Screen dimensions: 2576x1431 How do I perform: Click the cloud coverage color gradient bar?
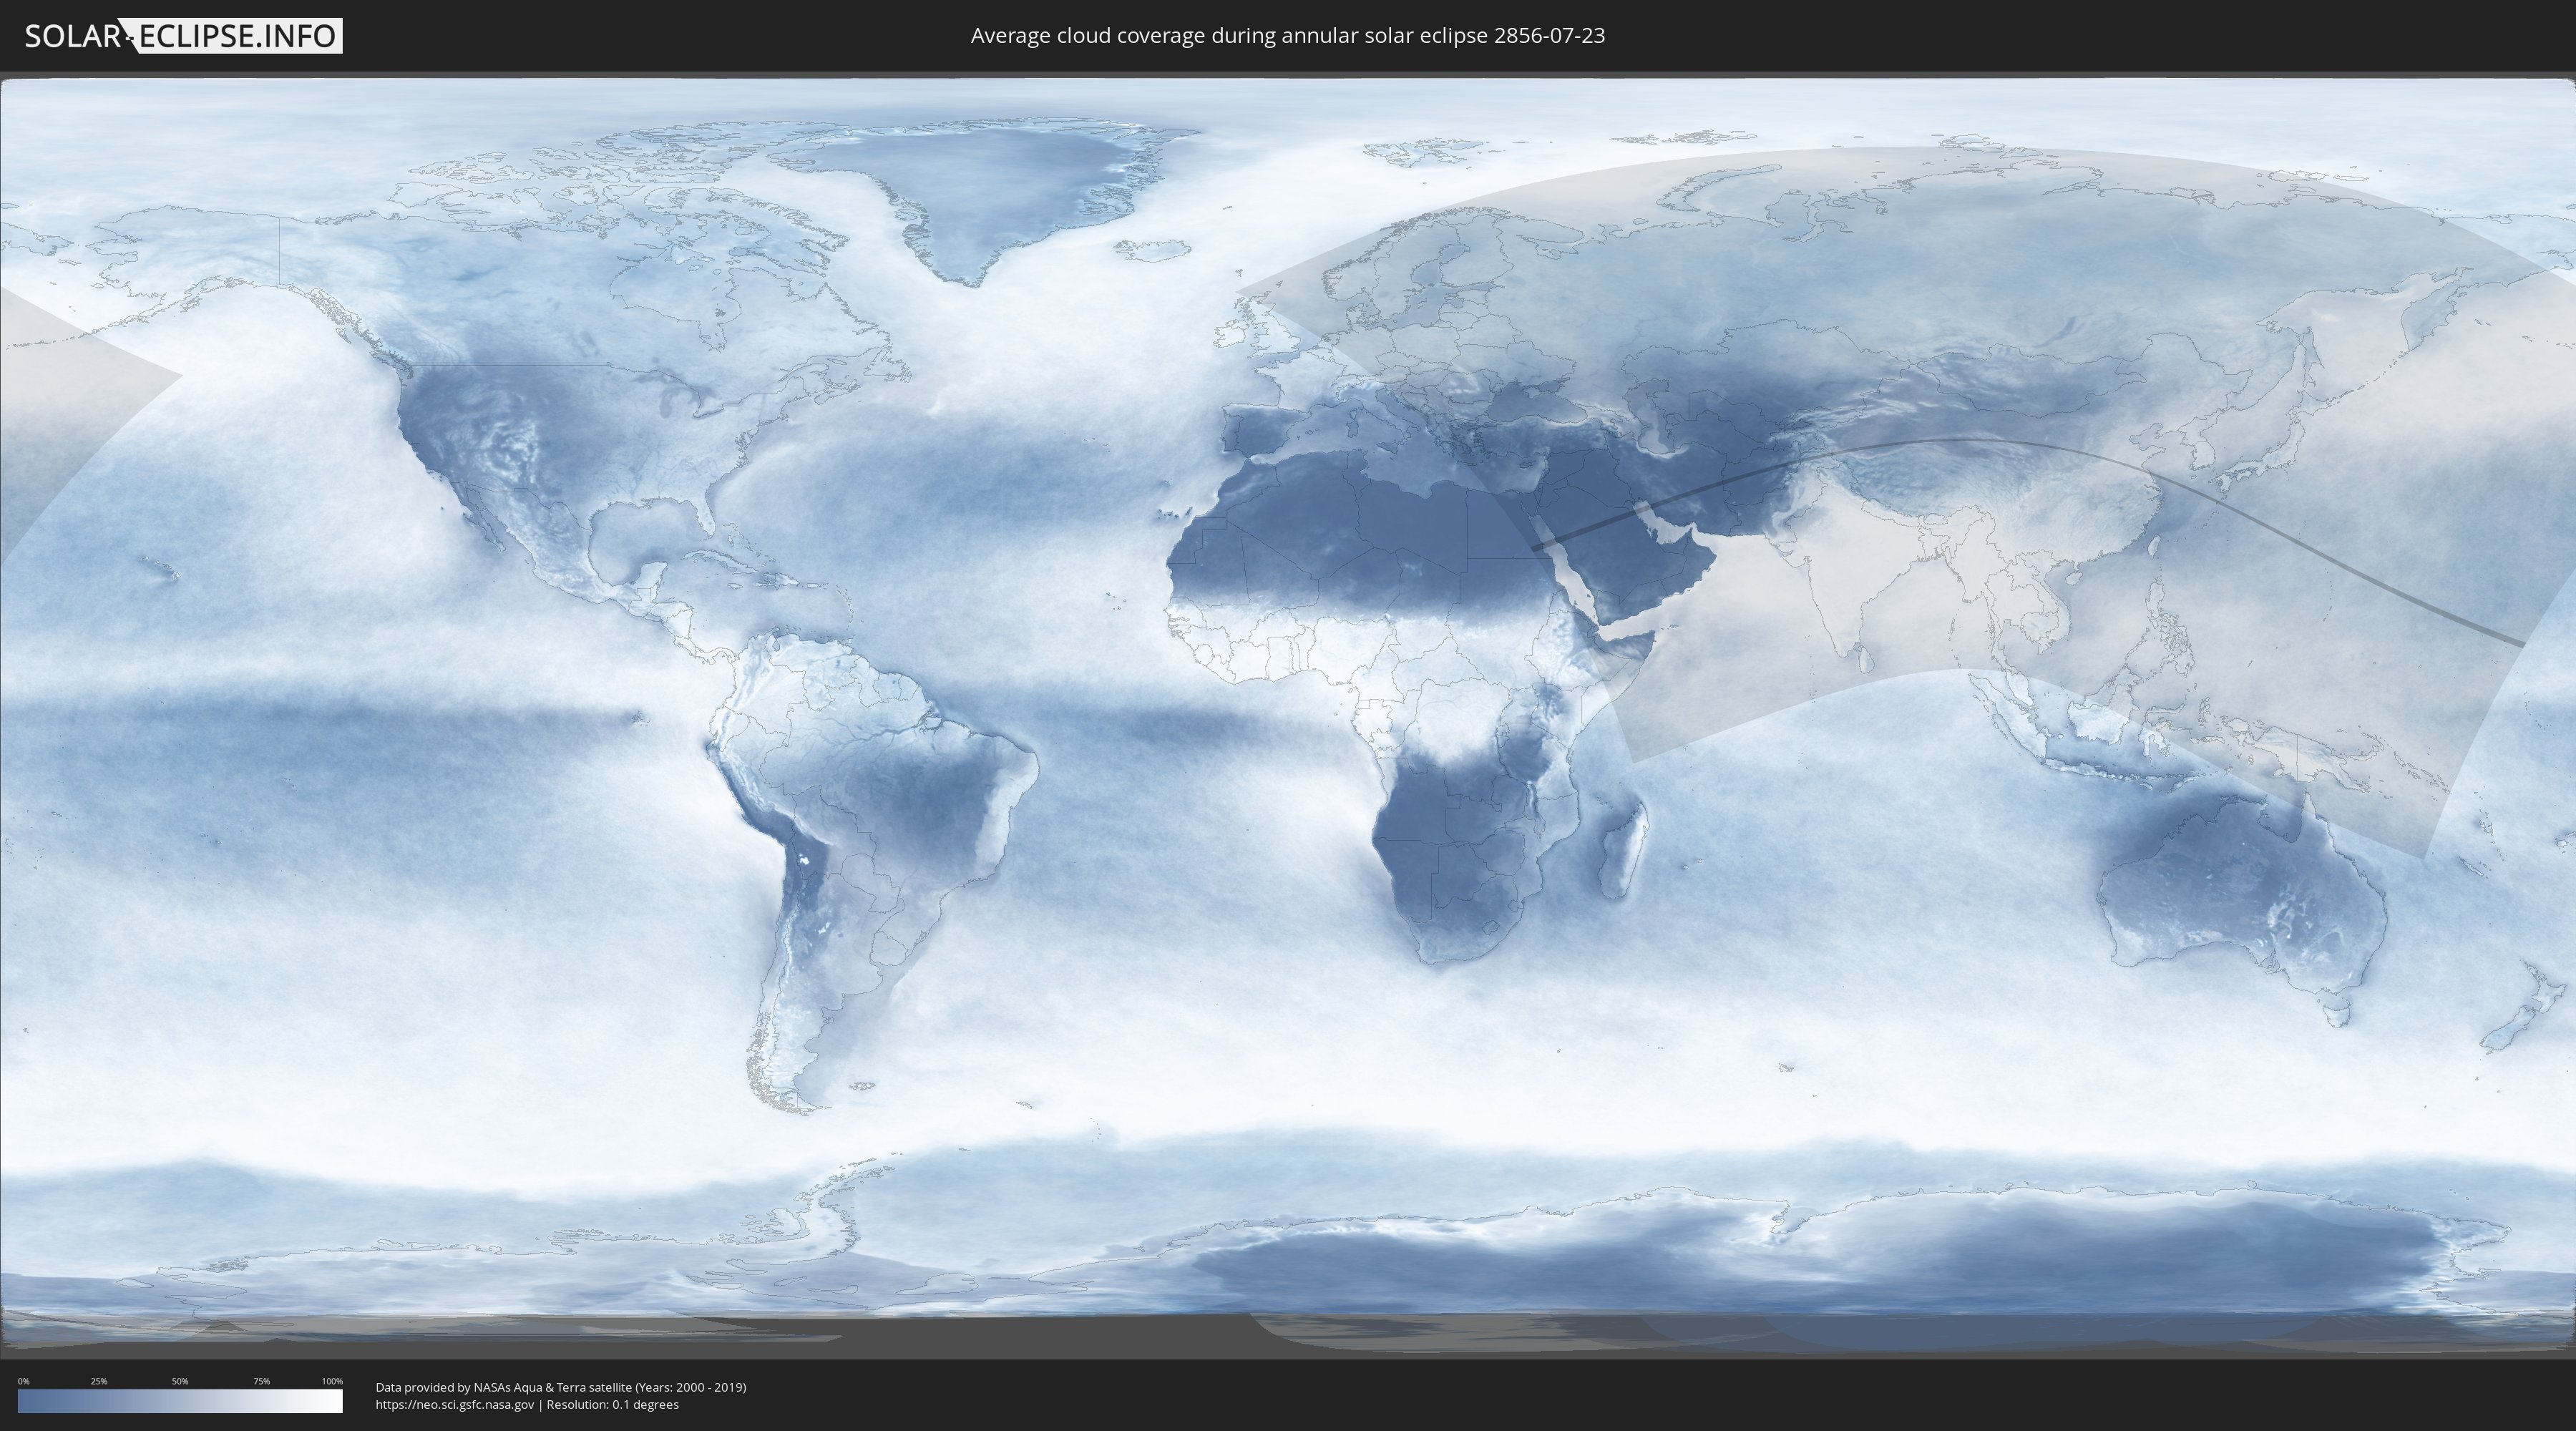180,1401
